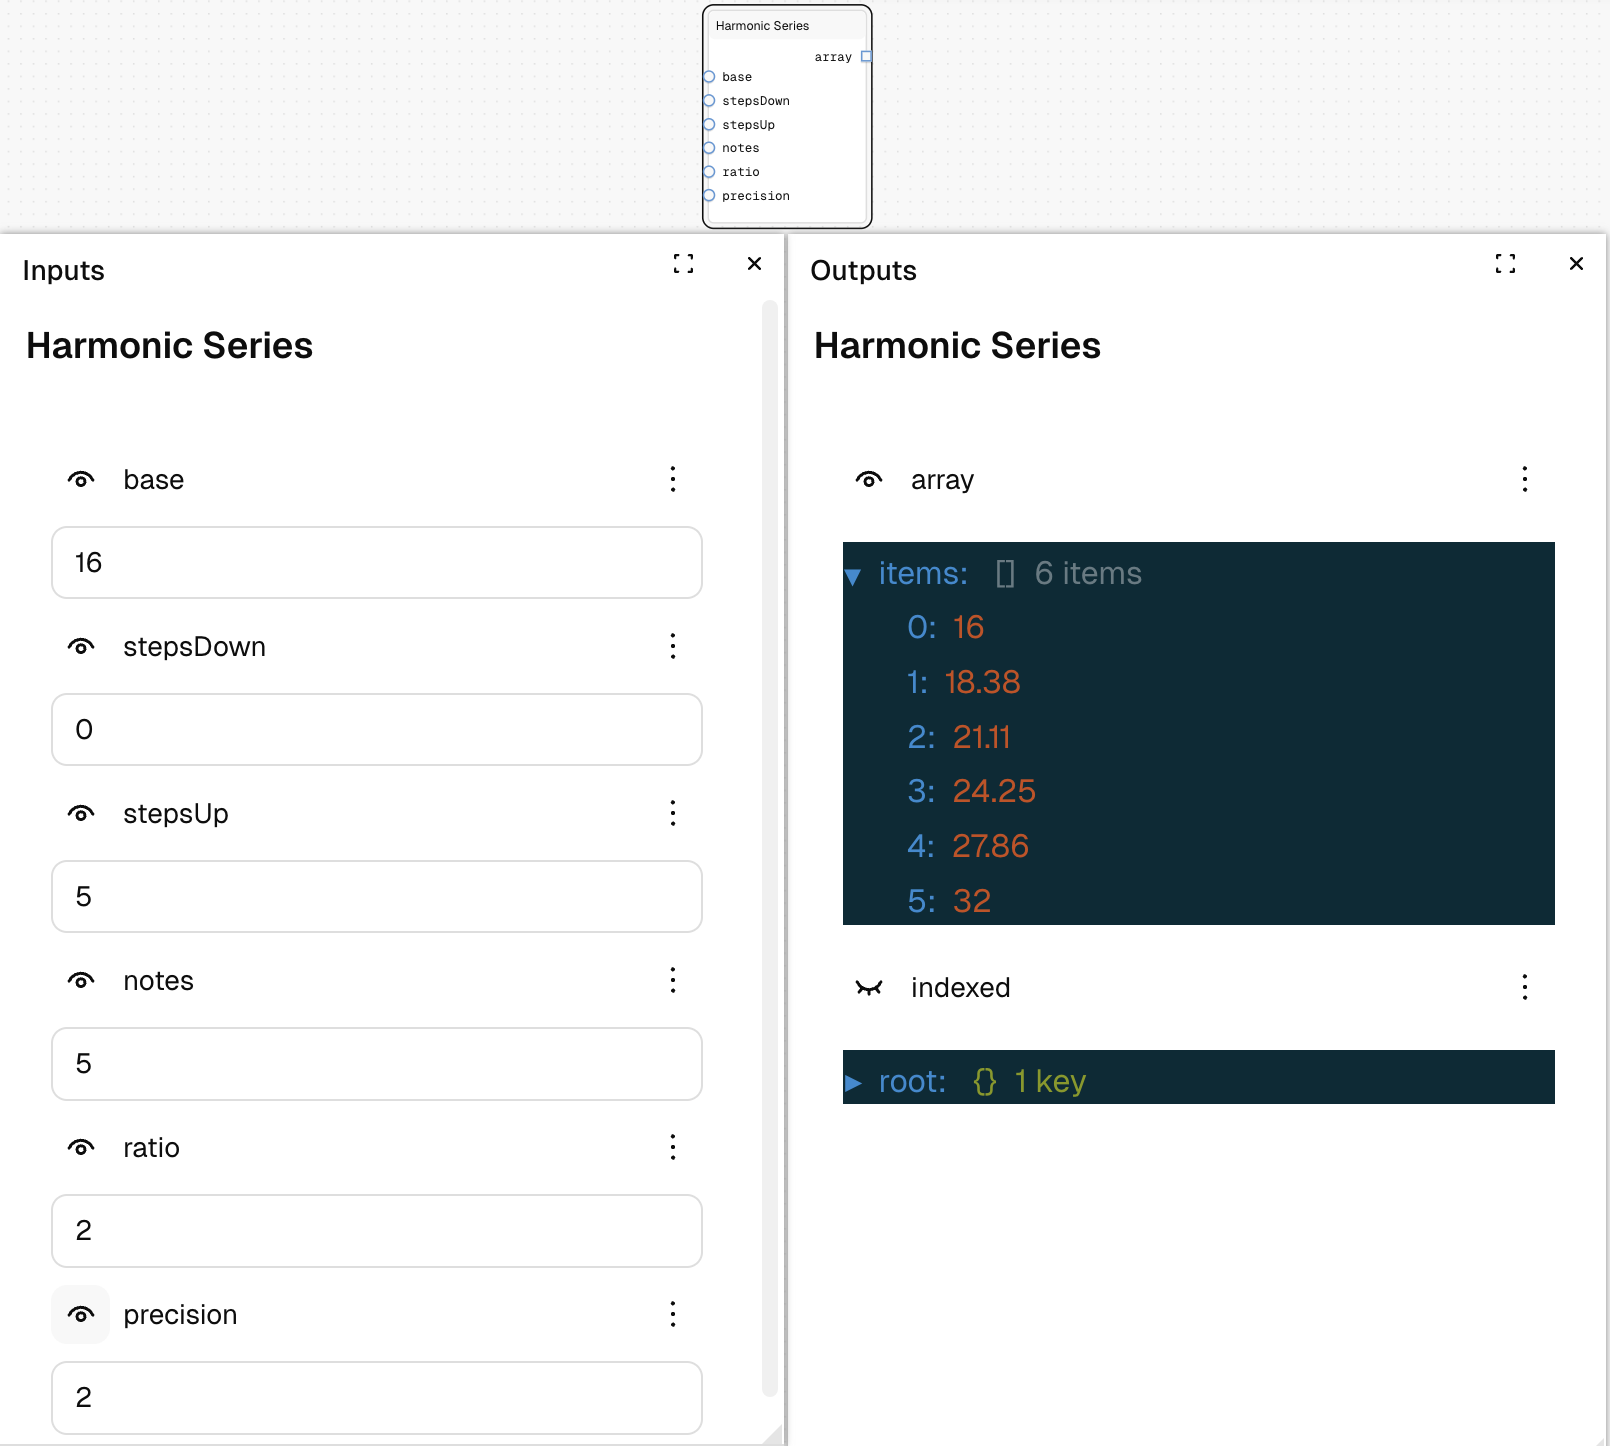The height and width of the screenshot is (1446, 1610).
Task: Expand Inputs panel to fullscreen
Action: (x=683, y=264)
